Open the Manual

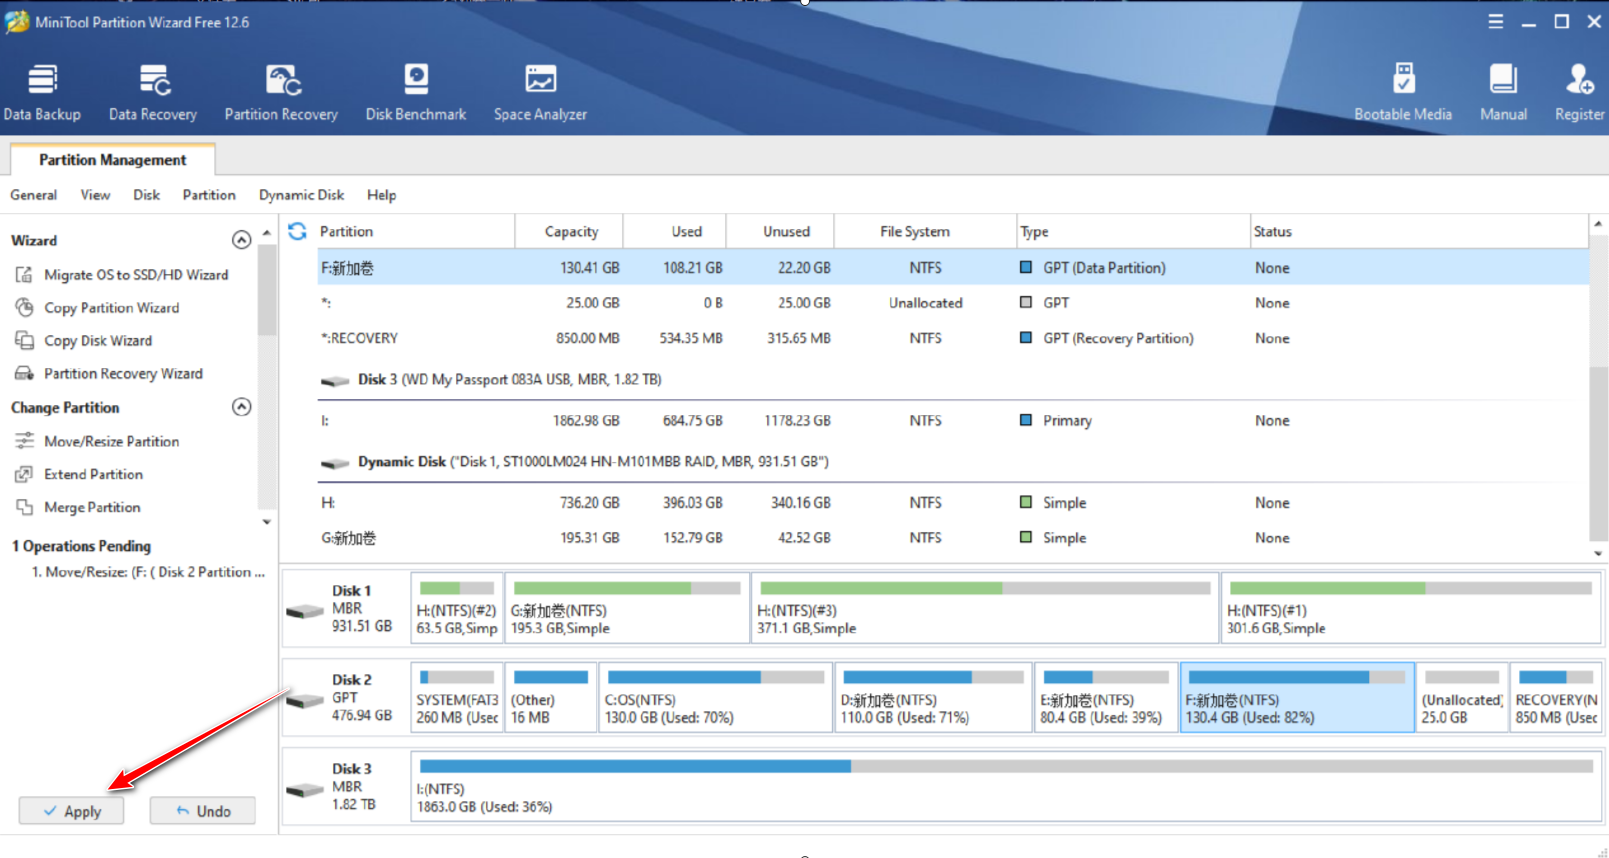1503,92
